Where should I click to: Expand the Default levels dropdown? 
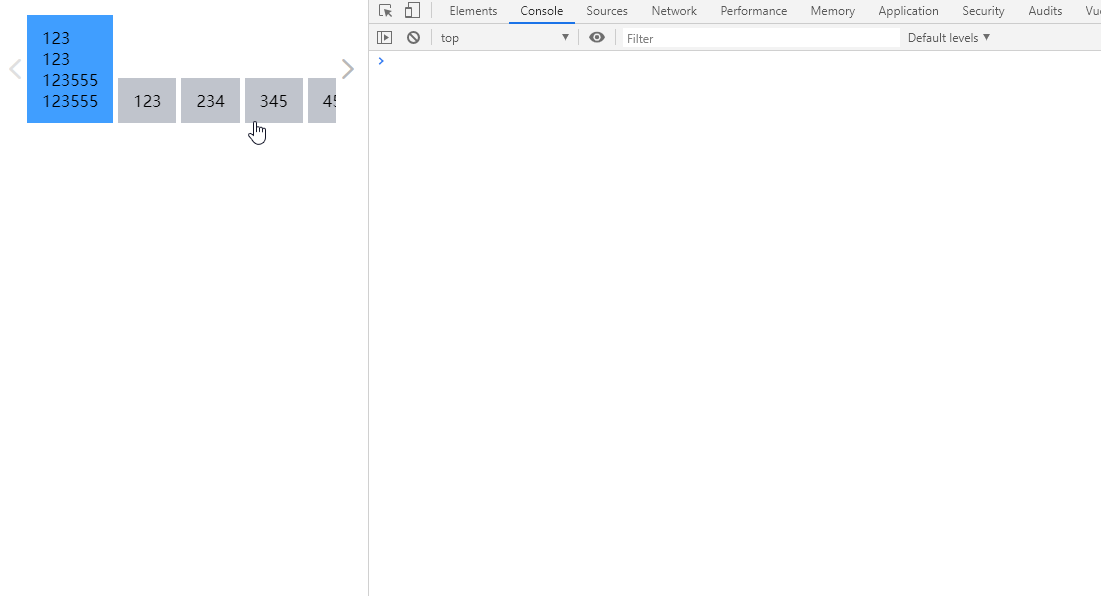949,38
